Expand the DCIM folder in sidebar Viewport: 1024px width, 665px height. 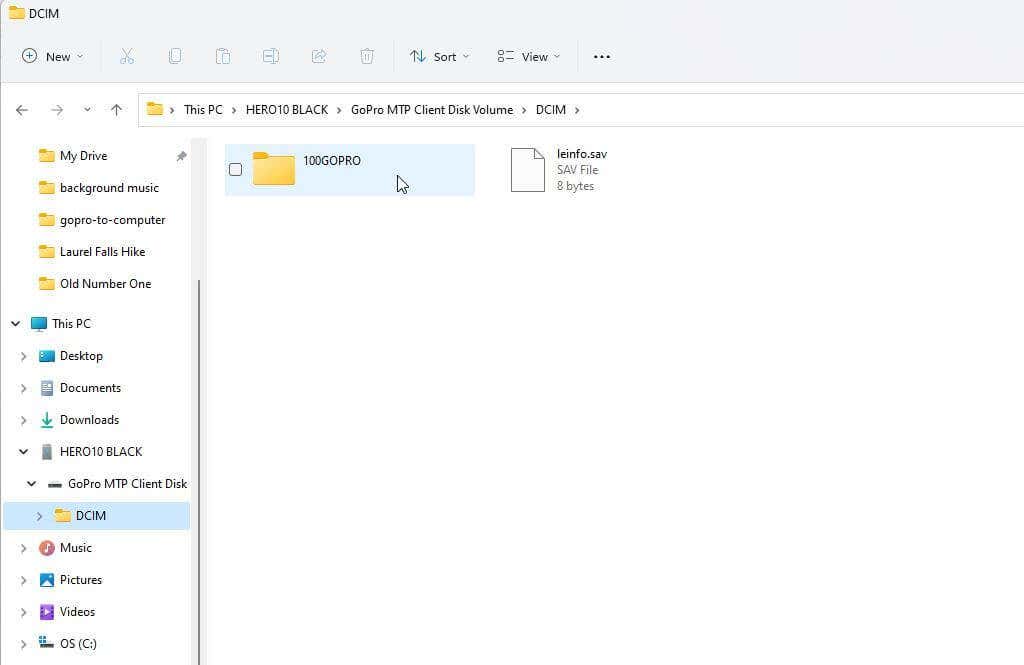click(39, 516)
